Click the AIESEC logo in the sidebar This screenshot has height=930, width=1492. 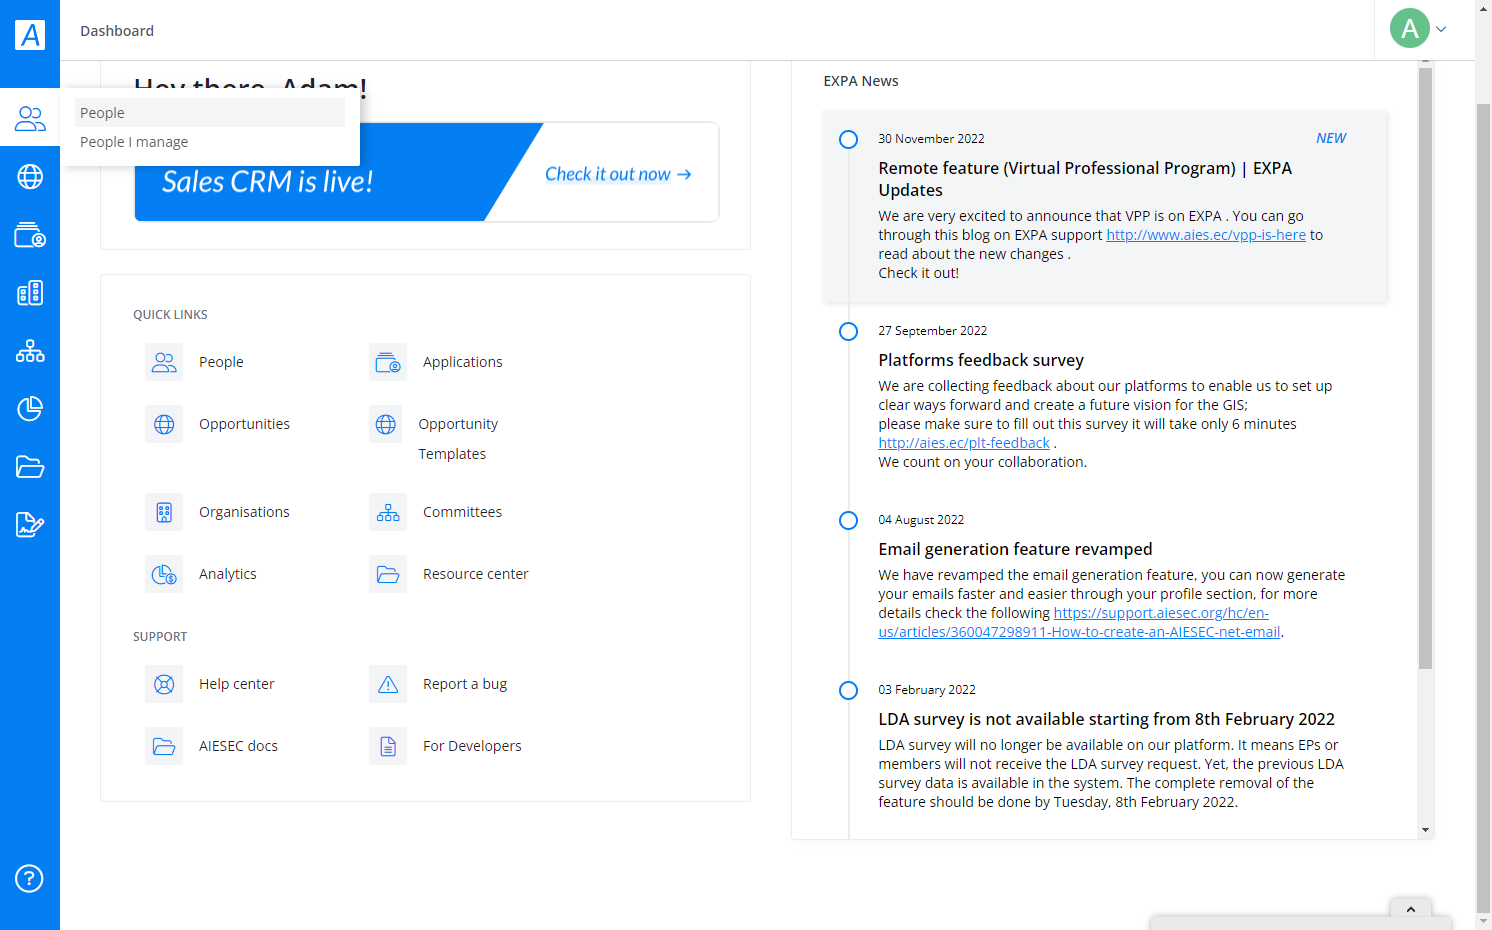(x=30, y=35)
